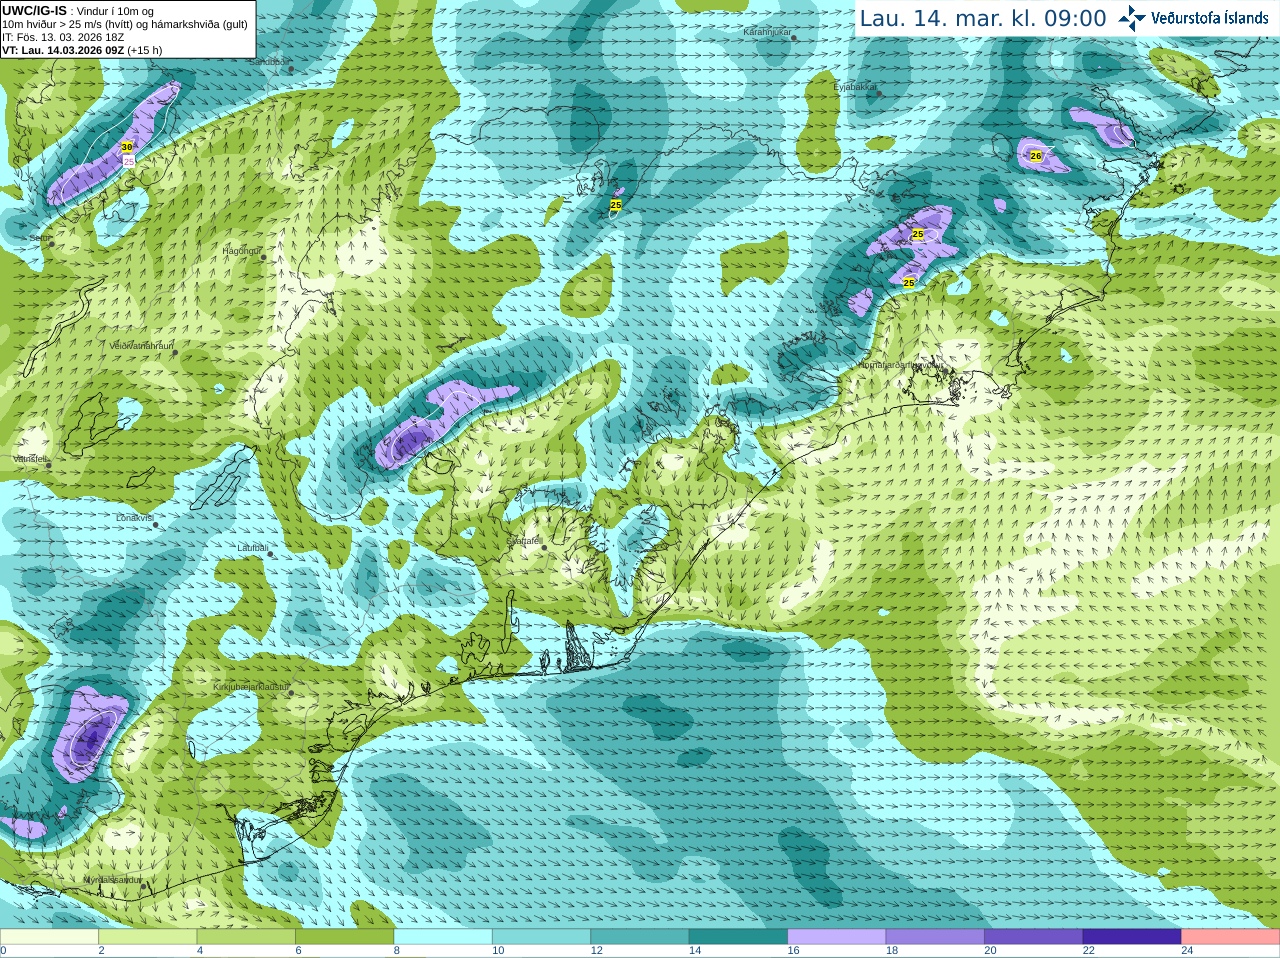Click the yellow 26 max gust marker
Screen dimensions: 1280x958
(x=1036, y=155)
